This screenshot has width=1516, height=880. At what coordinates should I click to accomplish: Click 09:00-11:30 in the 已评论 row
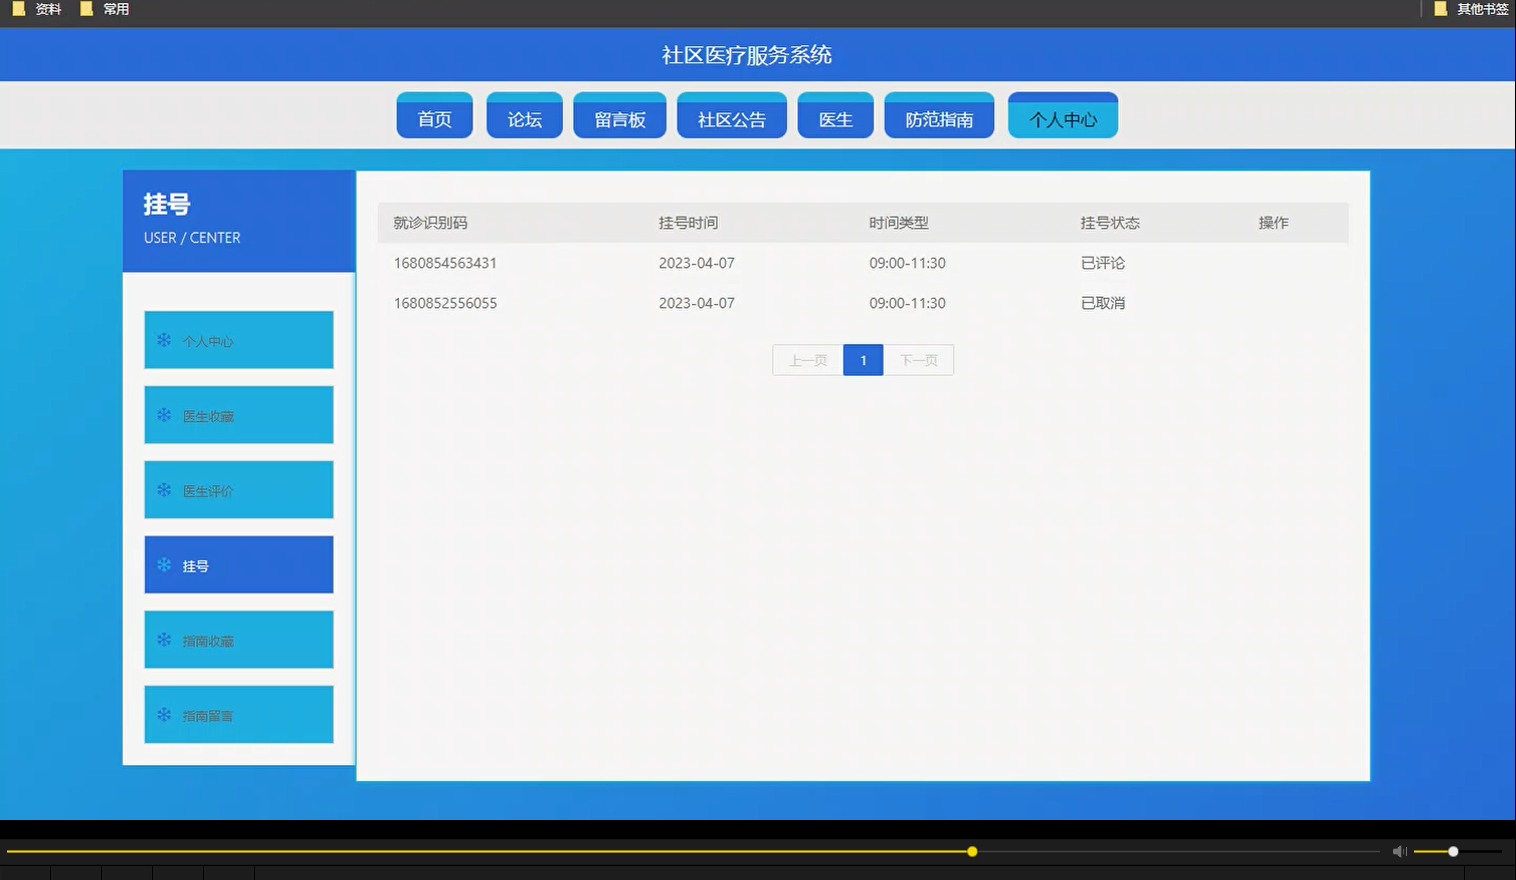pos(907,263)
